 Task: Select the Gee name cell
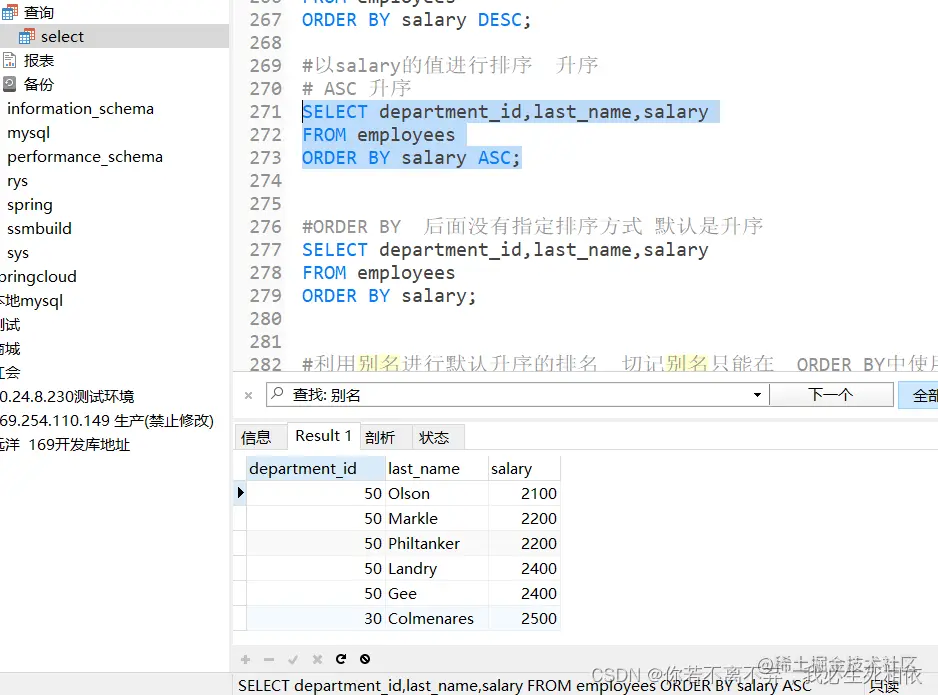click(x=437, y=594)
